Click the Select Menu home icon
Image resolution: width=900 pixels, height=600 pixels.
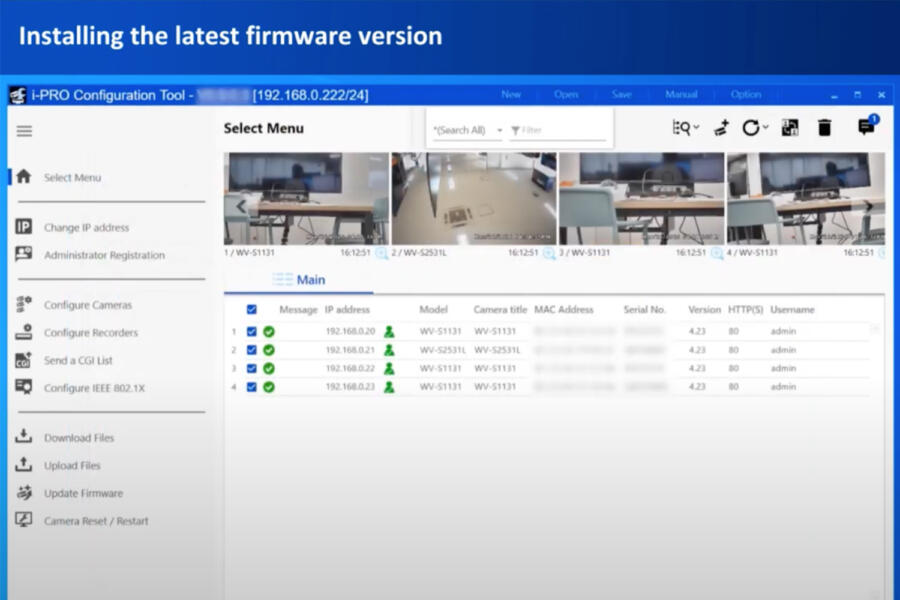(x=24, y=176)
